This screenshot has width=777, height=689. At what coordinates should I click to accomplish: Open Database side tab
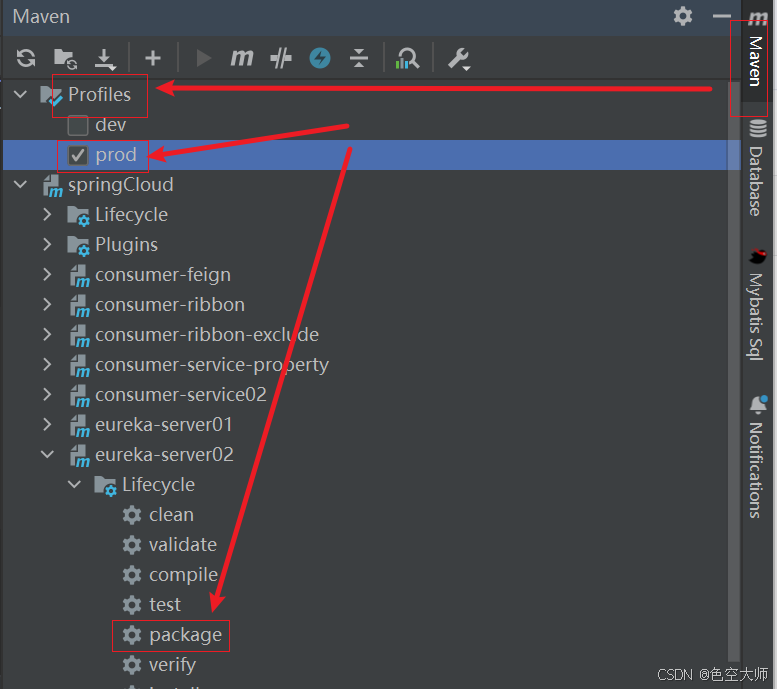[757, 169]
